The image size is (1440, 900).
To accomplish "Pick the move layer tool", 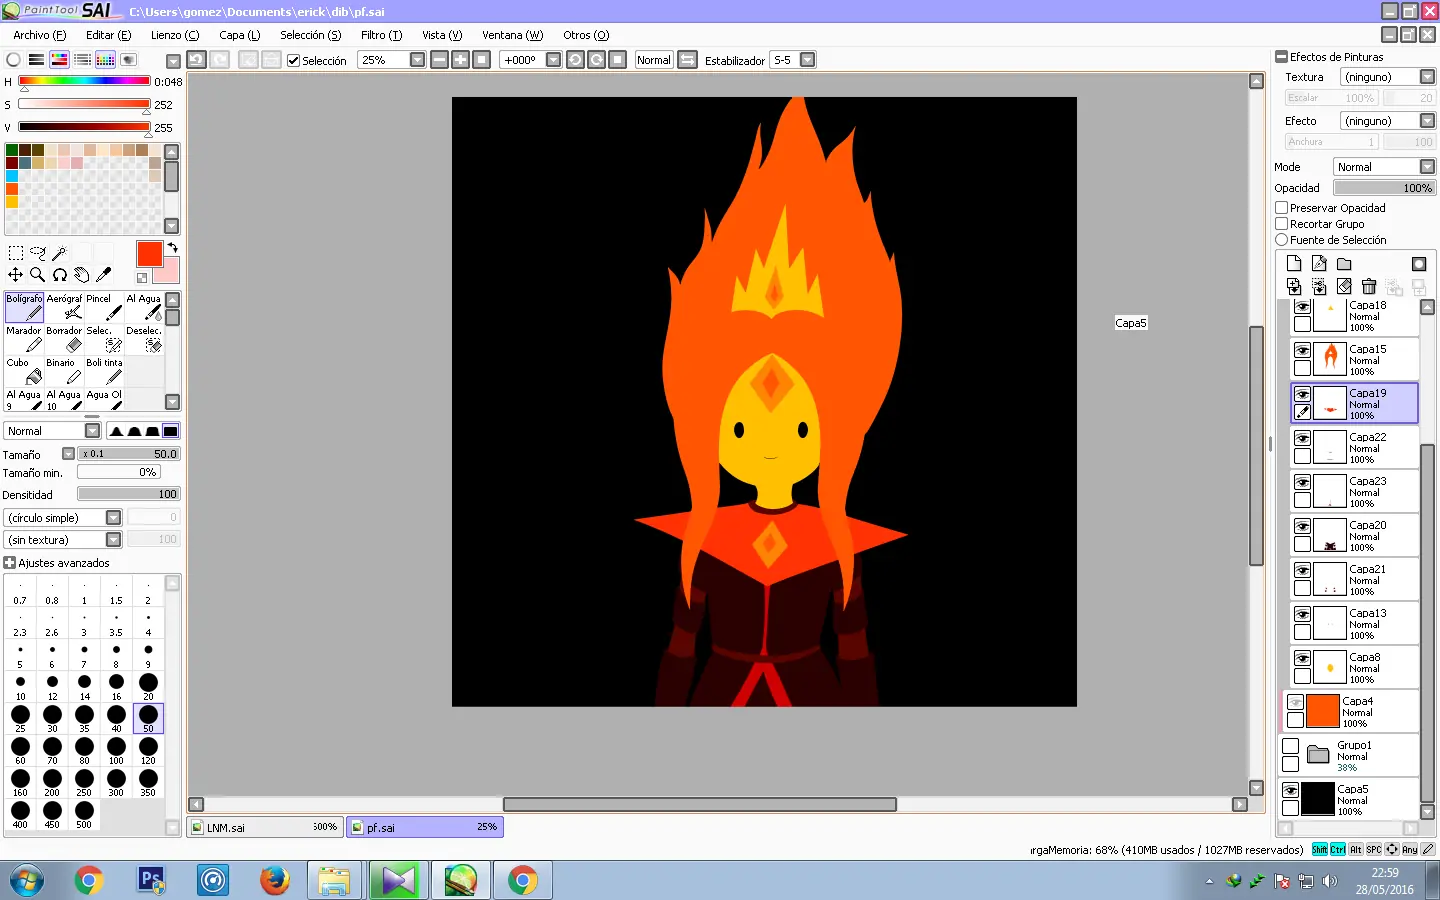I will point(16,275).
